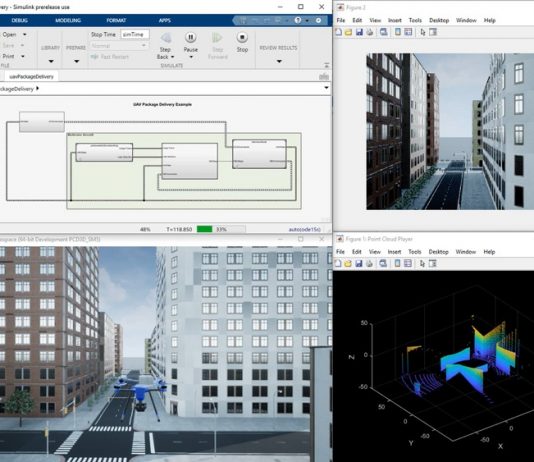
Task: Open View menu in Figure 2 window
Action: (x=375, y=20)
